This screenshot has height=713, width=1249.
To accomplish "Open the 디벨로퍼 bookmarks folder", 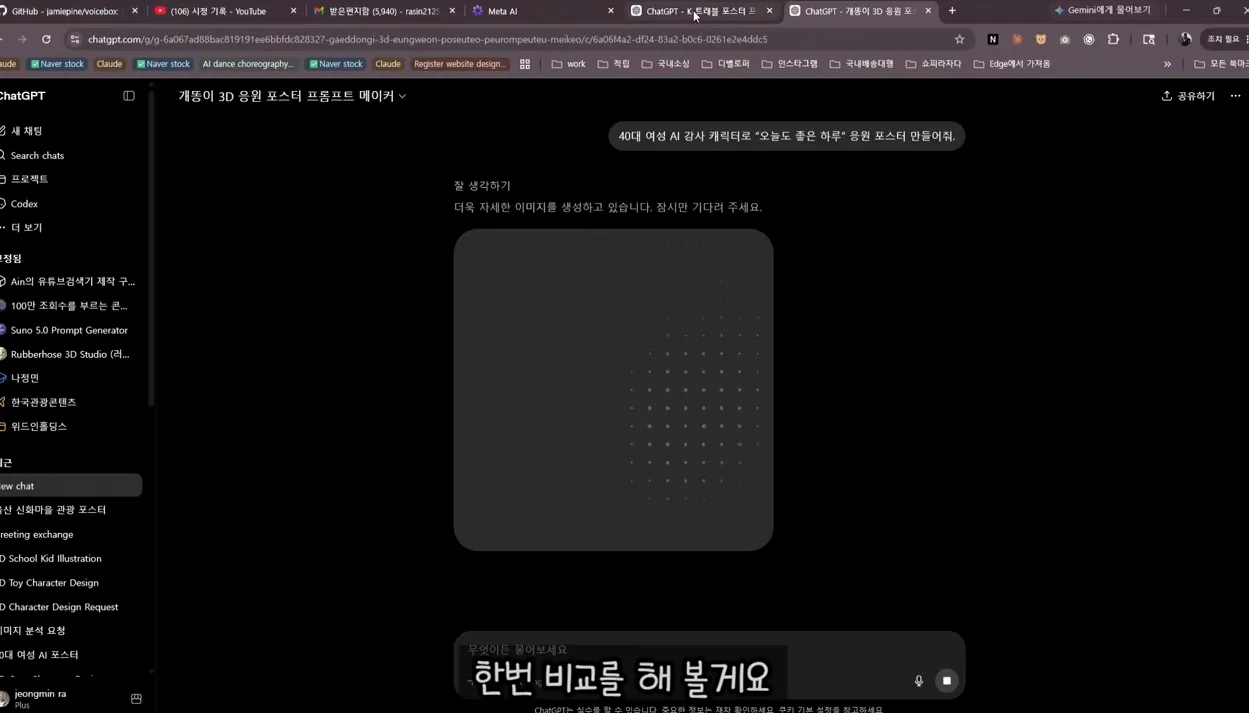I will coord(726,64).
